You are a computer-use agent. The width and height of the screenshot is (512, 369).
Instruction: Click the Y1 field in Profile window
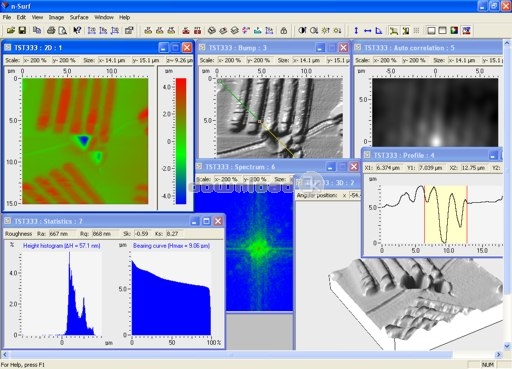431,168
